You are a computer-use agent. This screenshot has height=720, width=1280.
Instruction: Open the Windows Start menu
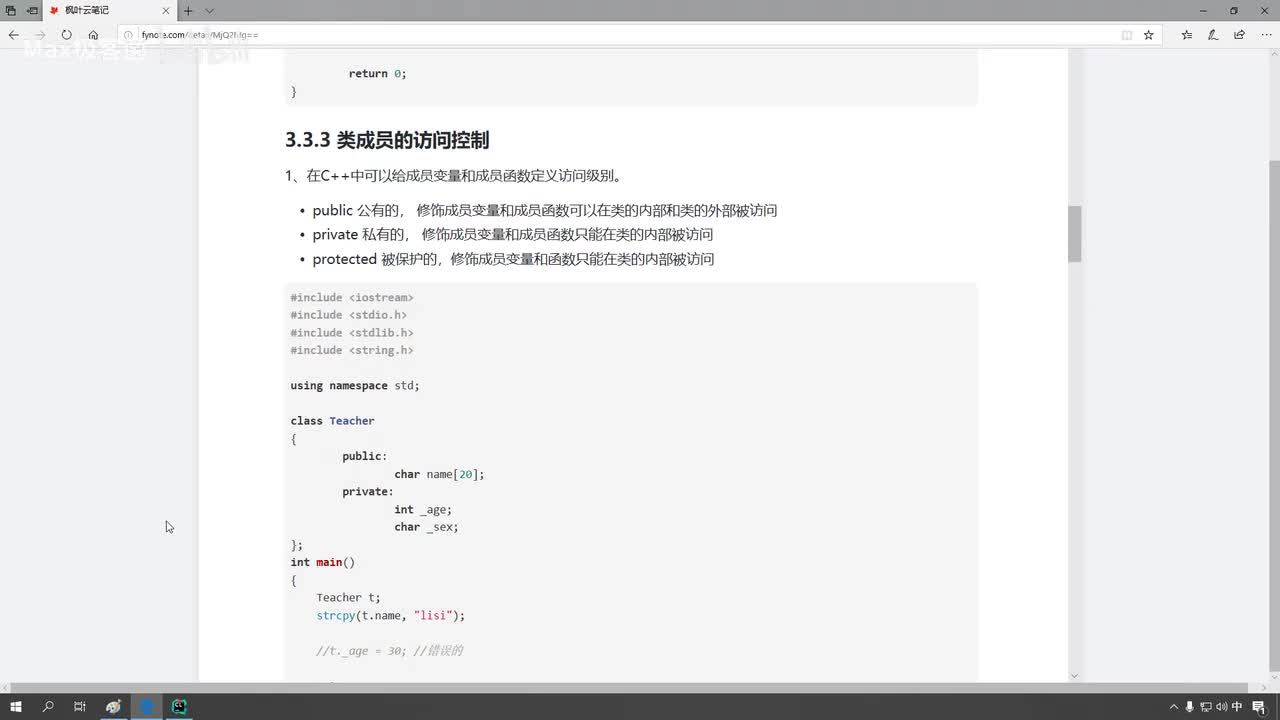click(x=16, y=706)
